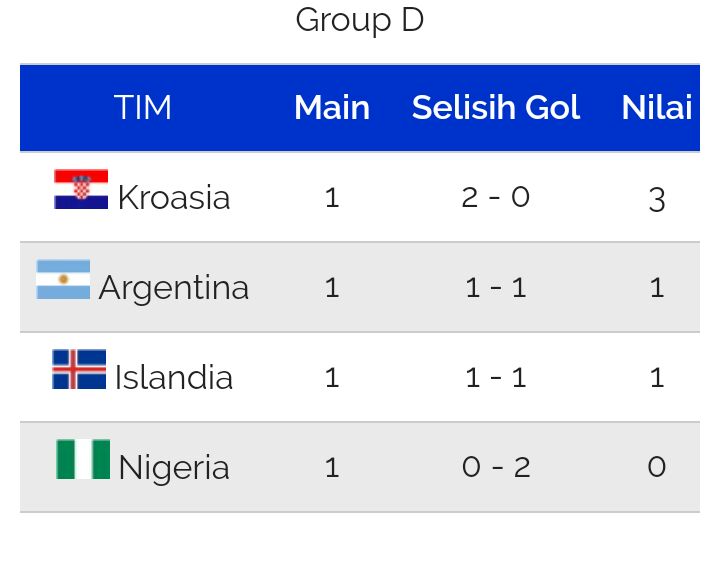Click the TIM column header
Screen dimensions: 720x588
[x=143, y=107]
